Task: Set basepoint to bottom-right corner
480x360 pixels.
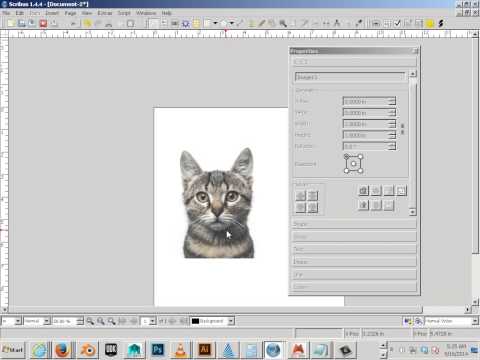Action: point(360,171)
